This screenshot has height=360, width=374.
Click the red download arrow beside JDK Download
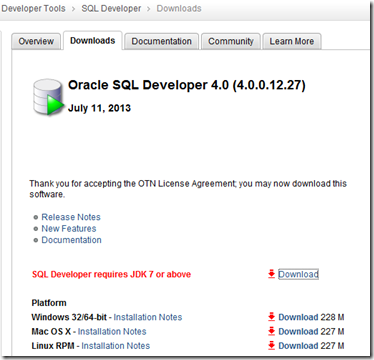coord(271,274)
